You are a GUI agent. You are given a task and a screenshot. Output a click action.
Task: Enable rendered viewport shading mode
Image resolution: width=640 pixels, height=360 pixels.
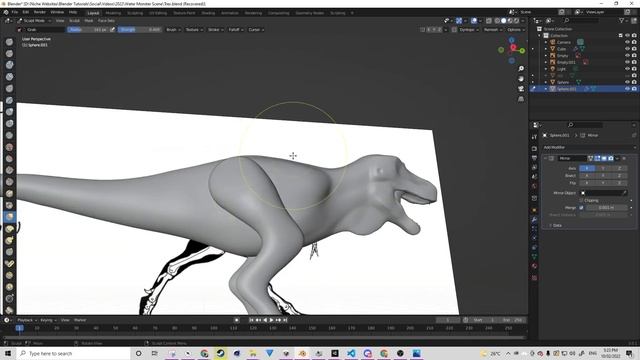coord(516,20)
